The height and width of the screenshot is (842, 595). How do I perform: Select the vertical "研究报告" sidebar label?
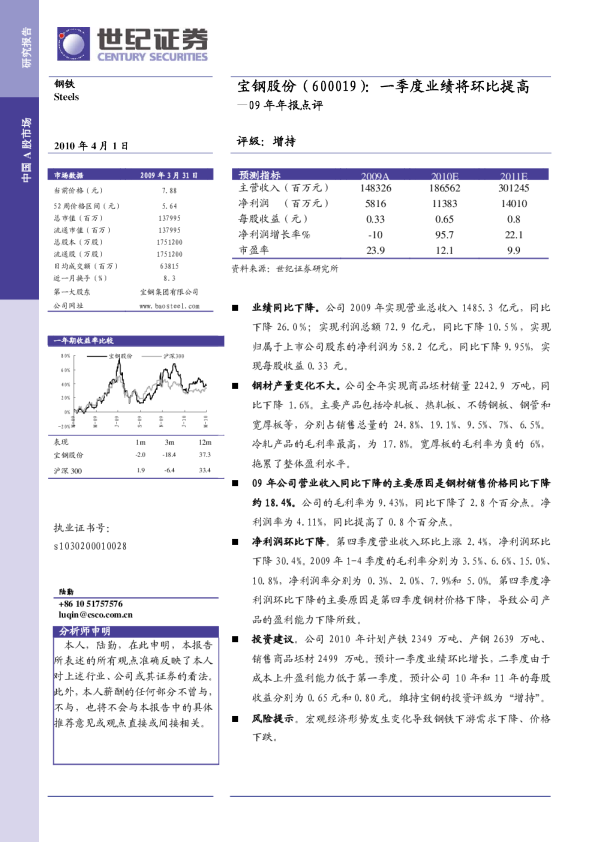tap(26, 48)
